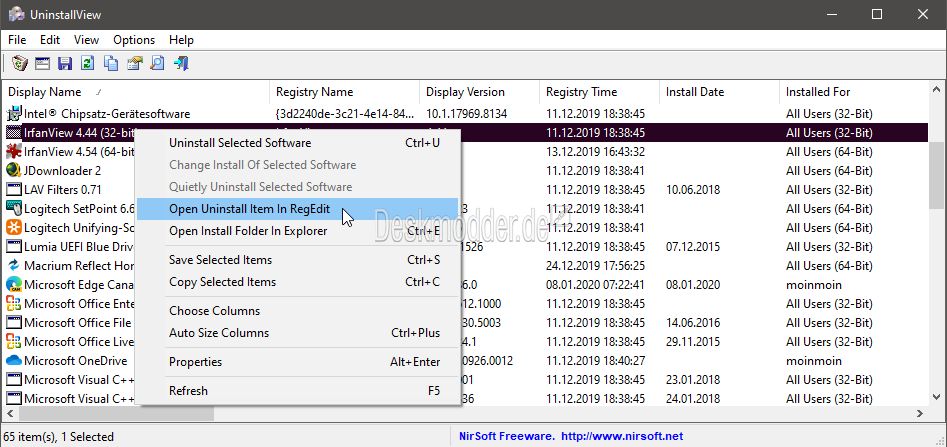This screenshot has height=447, width=947.
Task: Click the Macrium Reflect row icon
Action: pos(13,266)
